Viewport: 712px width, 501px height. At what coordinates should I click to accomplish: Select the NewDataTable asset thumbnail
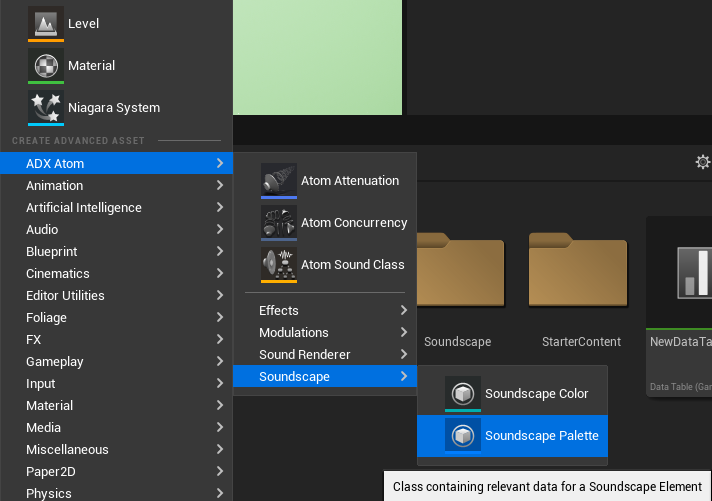pyautogui.click(x=679, y=272)
